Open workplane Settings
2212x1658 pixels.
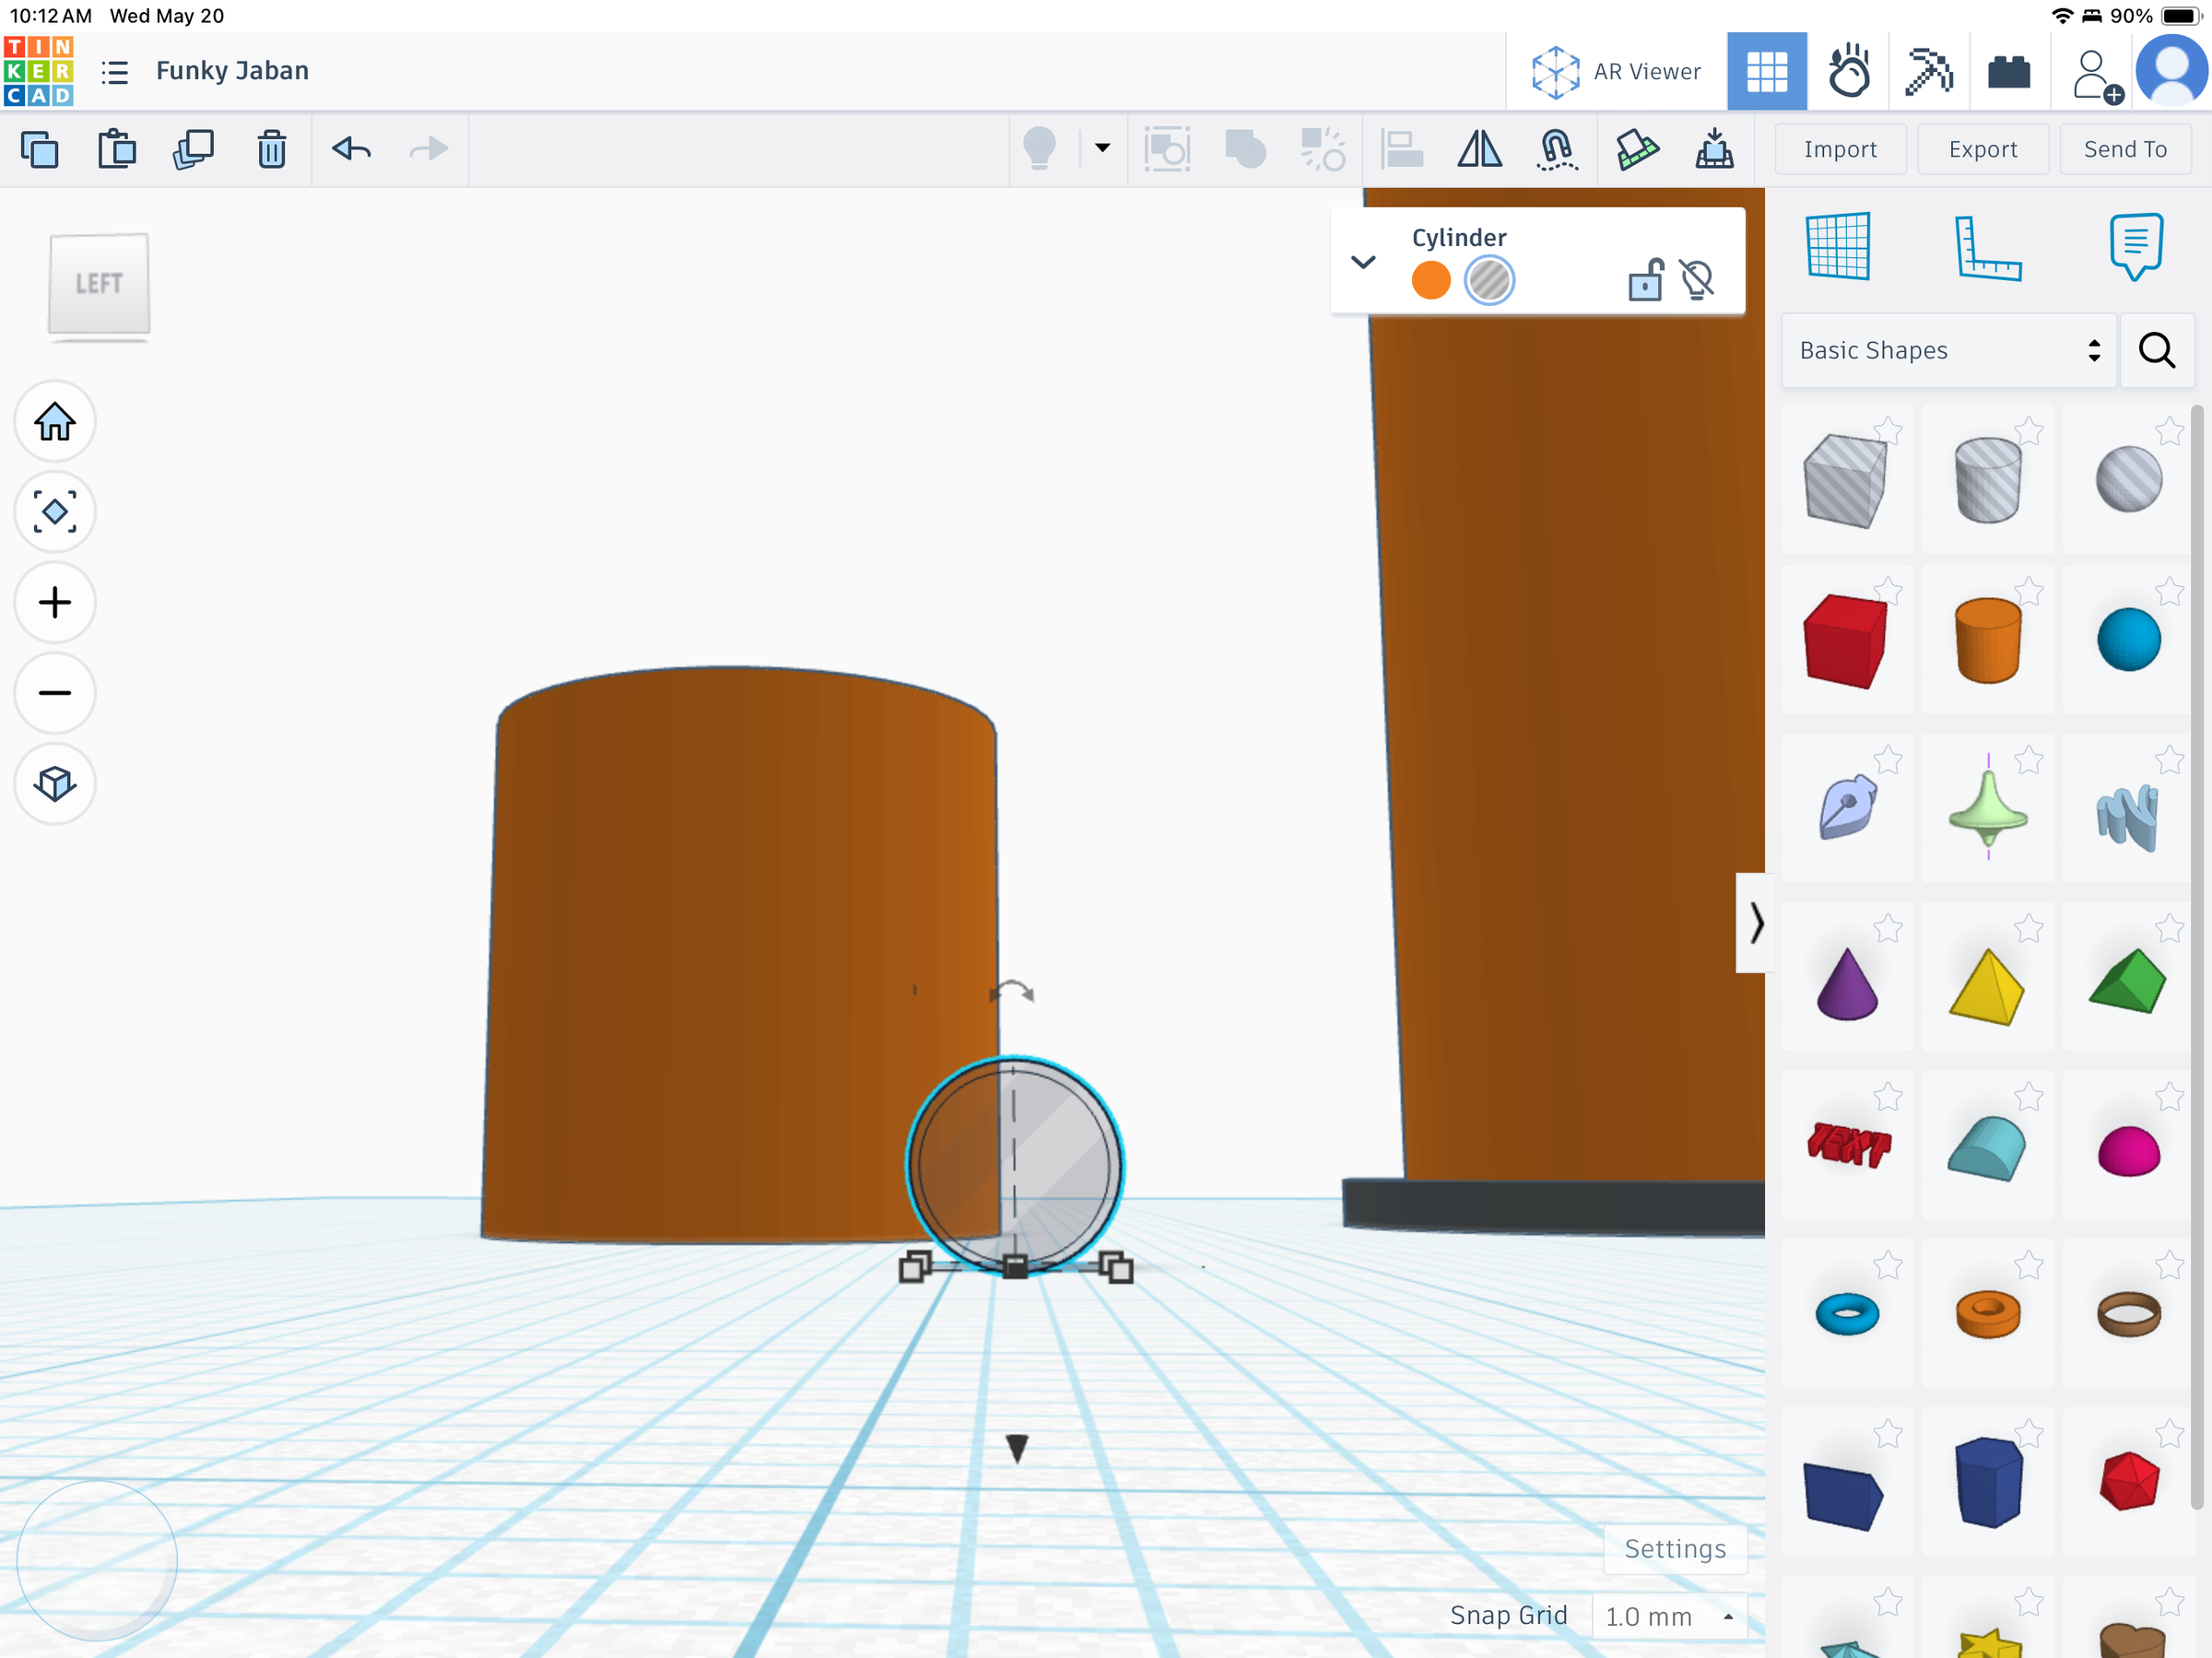click(1675, 1549)
